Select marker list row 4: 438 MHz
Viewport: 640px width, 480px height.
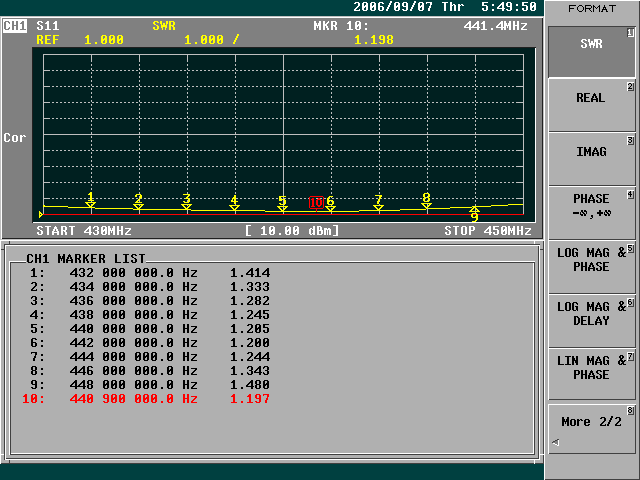pyautogui.click(x=150, y=315)
